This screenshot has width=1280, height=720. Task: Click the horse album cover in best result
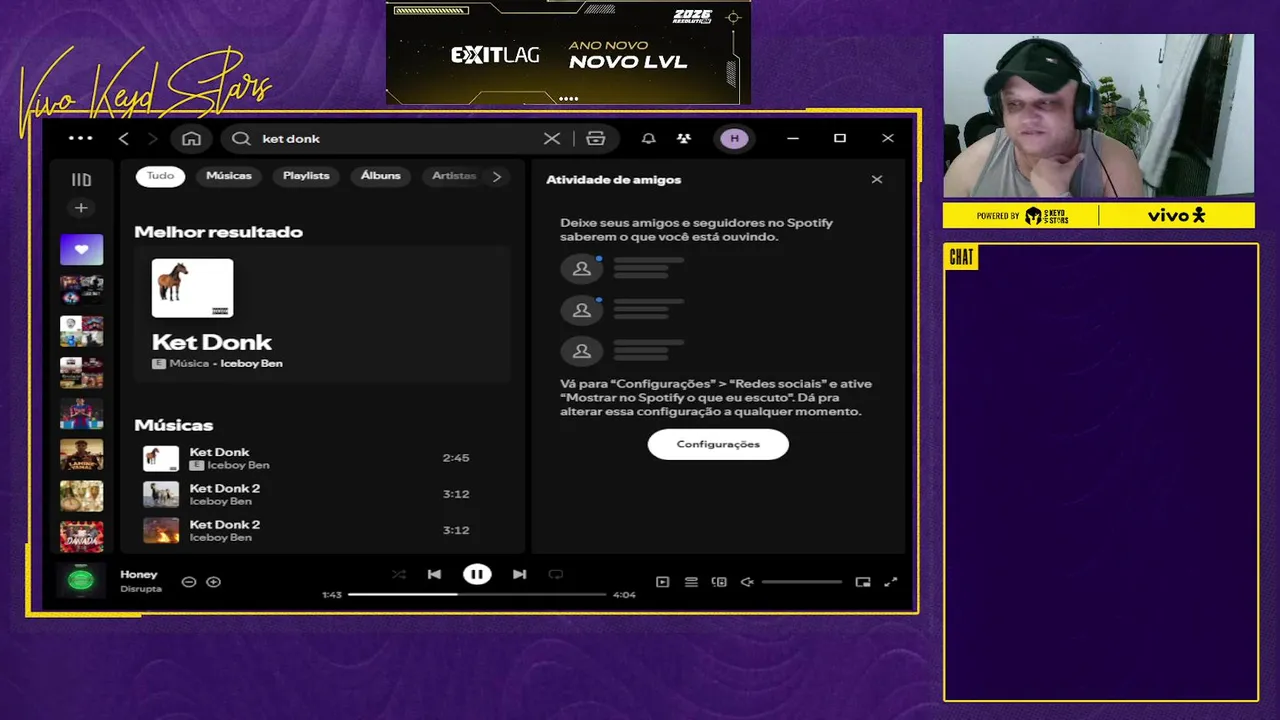192,288
